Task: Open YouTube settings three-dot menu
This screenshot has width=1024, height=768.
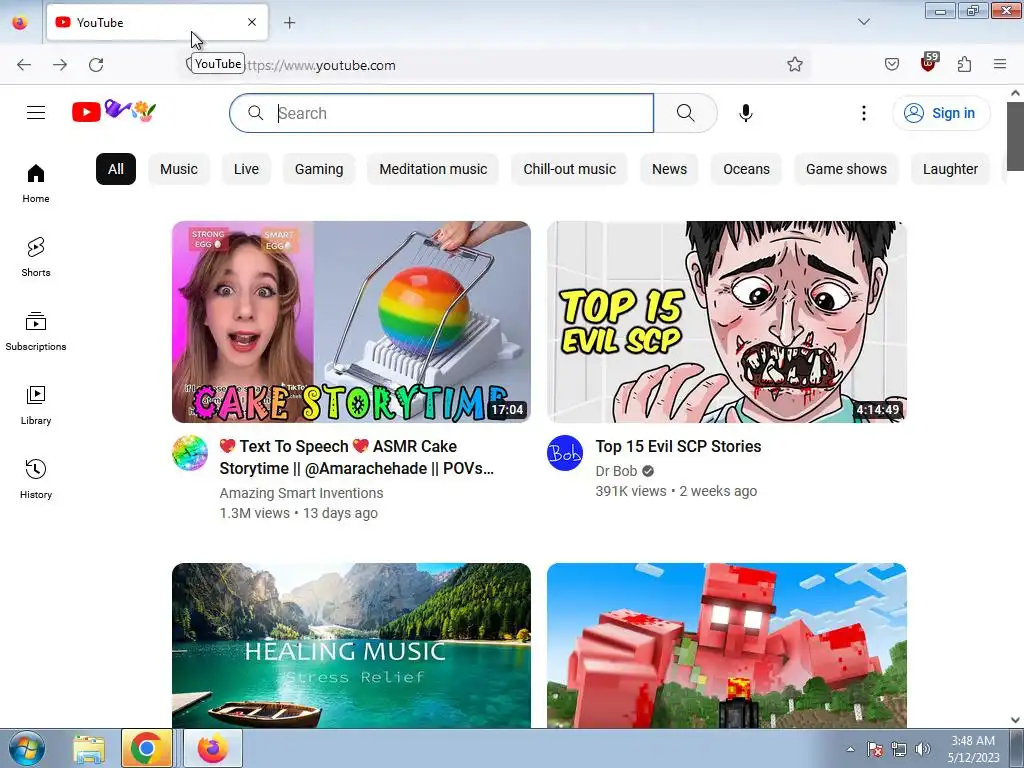Action: coord(863,113)
